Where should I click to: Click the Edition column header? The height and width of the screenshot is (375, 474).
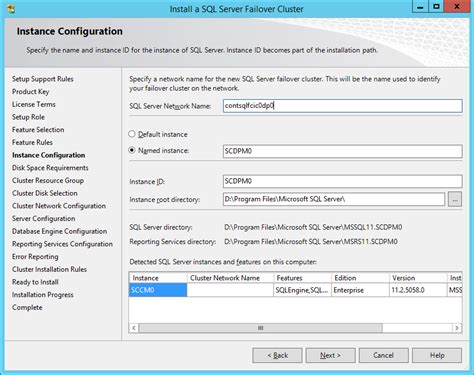click(360, 278)
